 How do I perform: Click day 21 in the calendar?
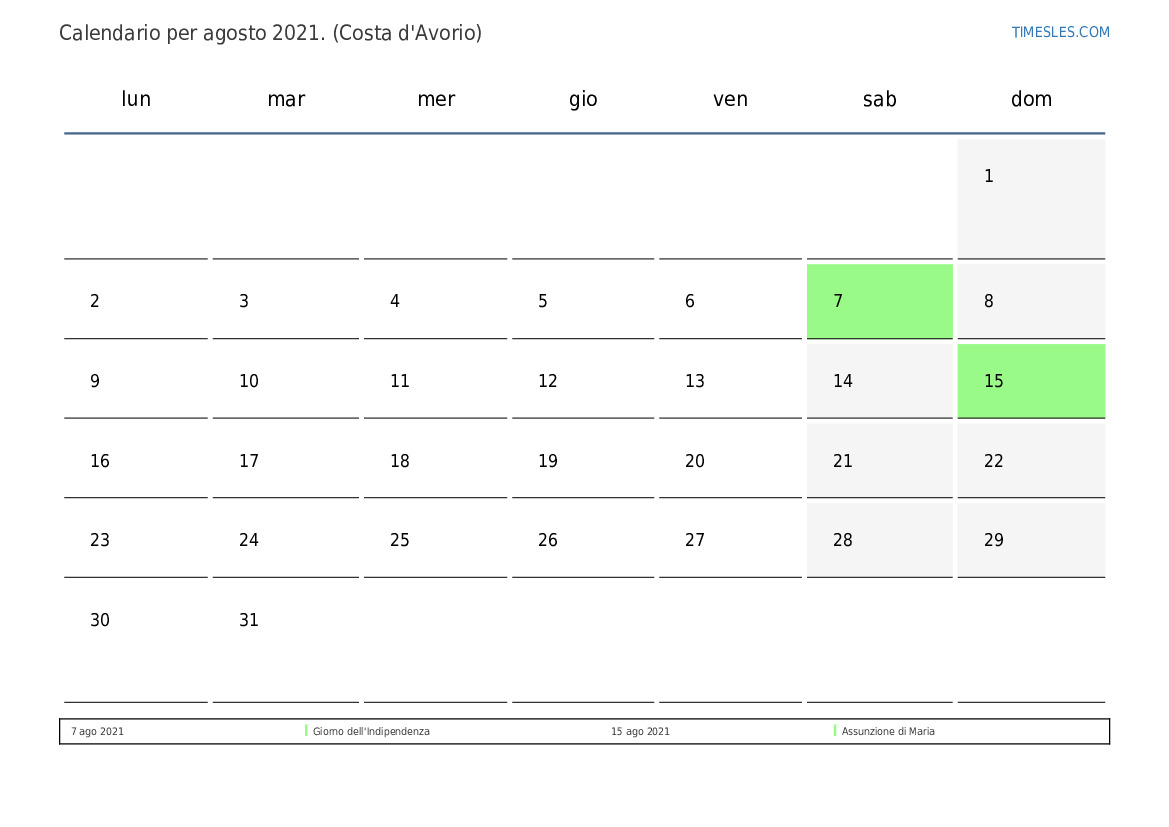click(x=880, y=461)
